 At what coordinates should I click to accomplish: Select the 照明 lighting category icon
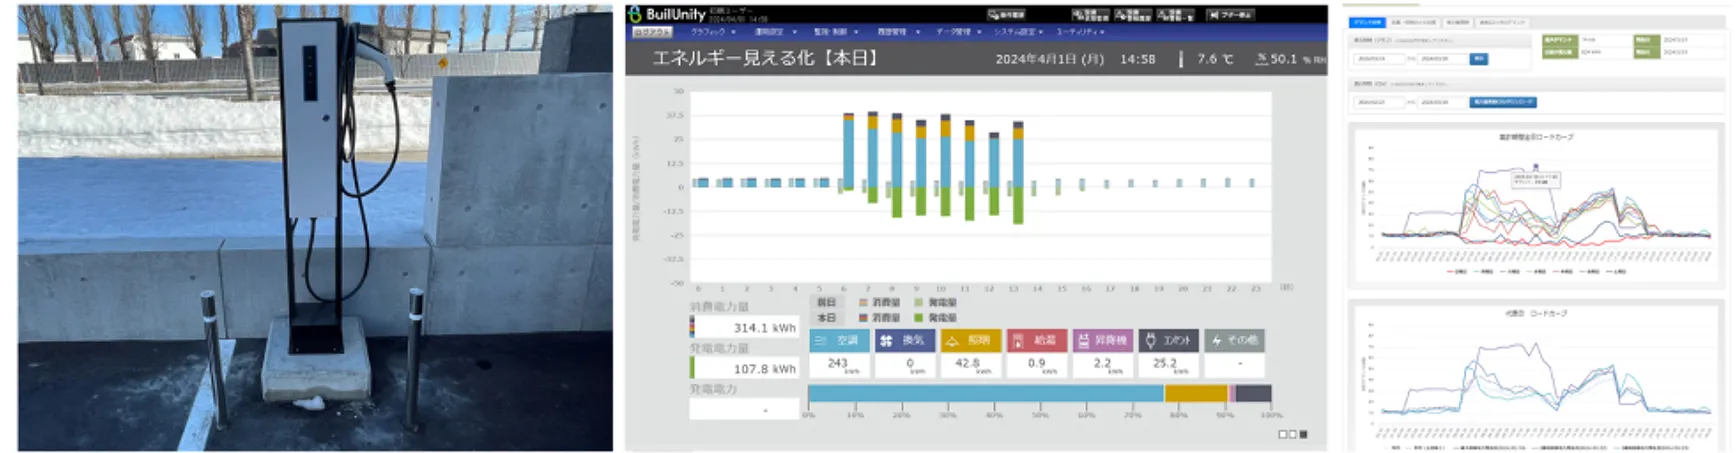coord(952,341)
